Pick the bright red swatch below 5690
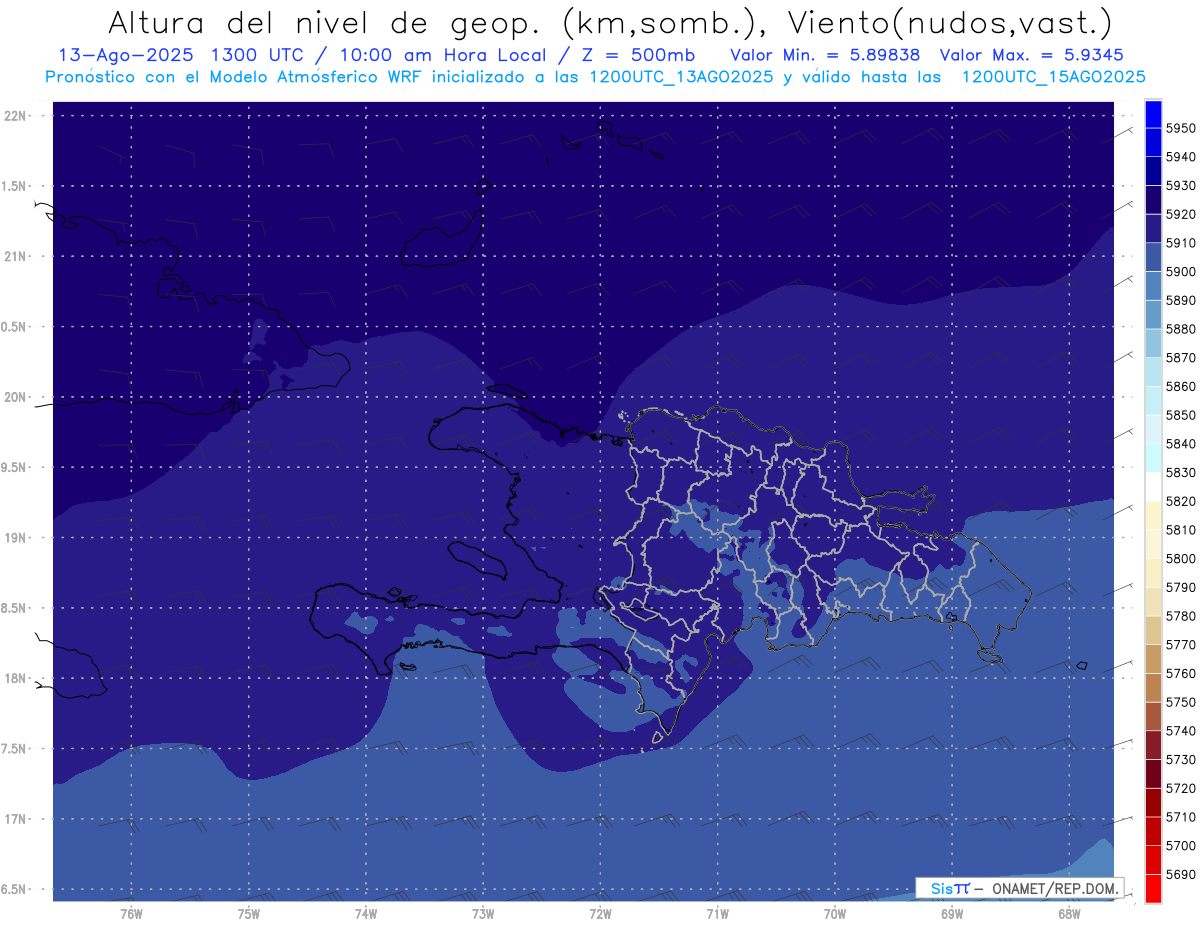1200x927 pixels. pyautogui.click(x=1153, y=888)
